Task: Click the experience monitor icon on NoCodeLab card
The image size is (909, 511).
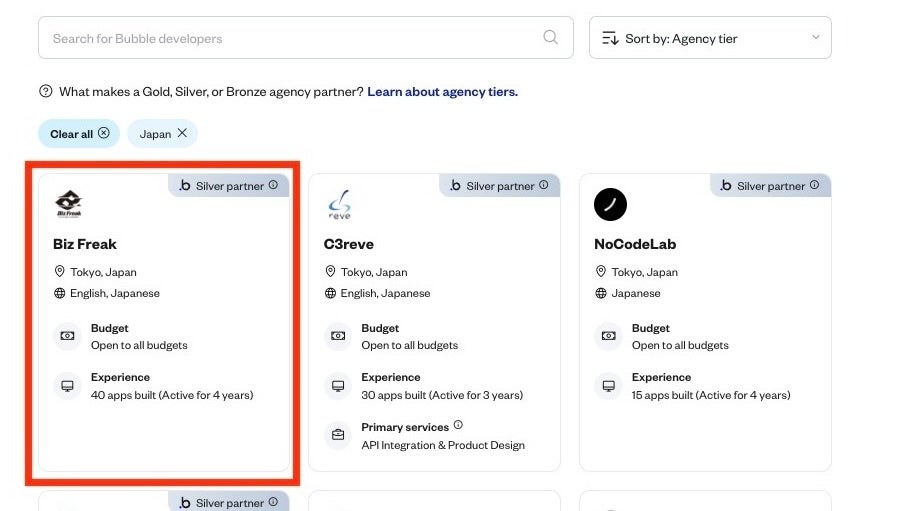Action: [609, 386]
